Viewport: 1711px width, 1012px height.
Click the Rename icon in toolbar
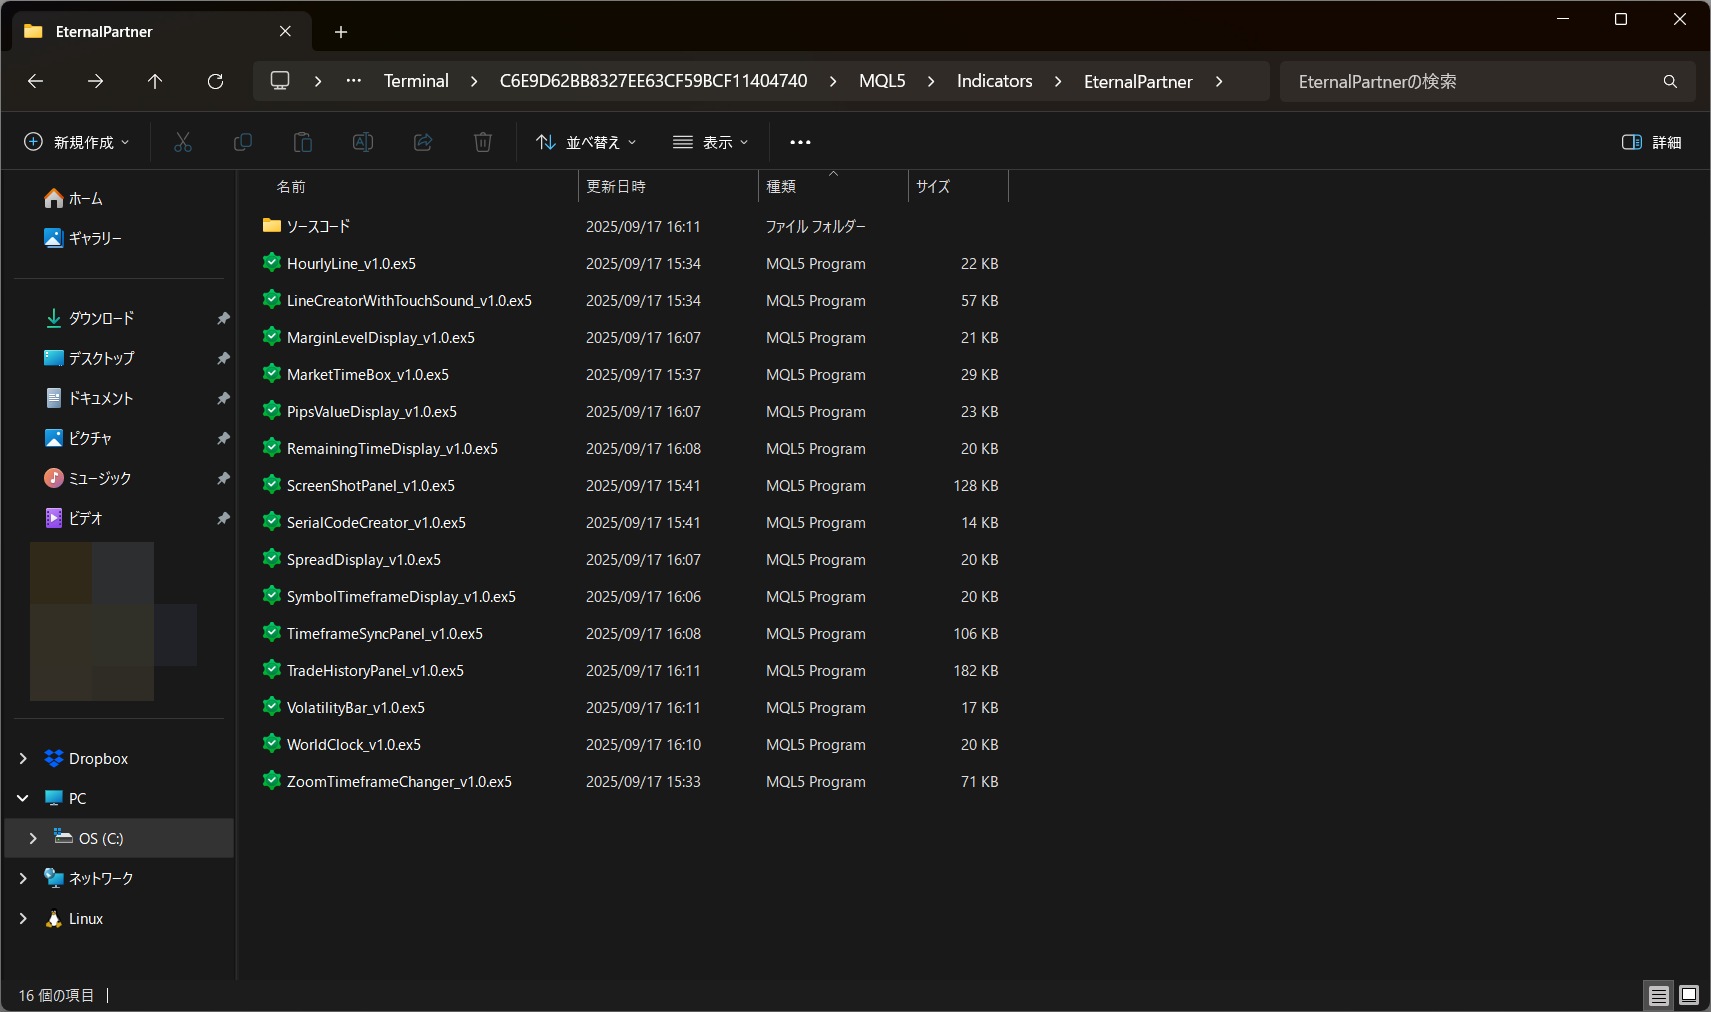[363, 142]
